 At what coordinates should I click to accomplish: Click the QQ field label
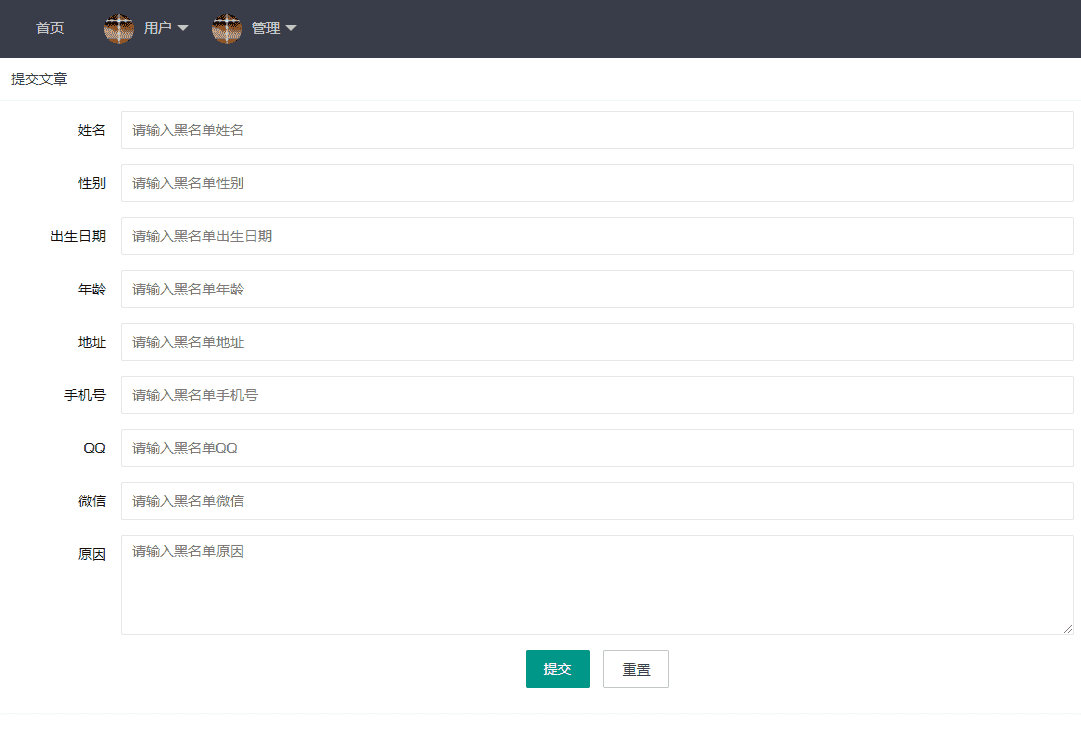pyautogui.click(x=94, y=448)
